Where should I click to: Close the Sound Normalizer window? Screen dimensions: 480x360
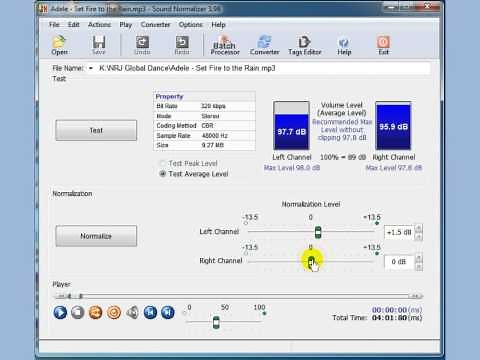pyautogui.click(x=428, y=7)
